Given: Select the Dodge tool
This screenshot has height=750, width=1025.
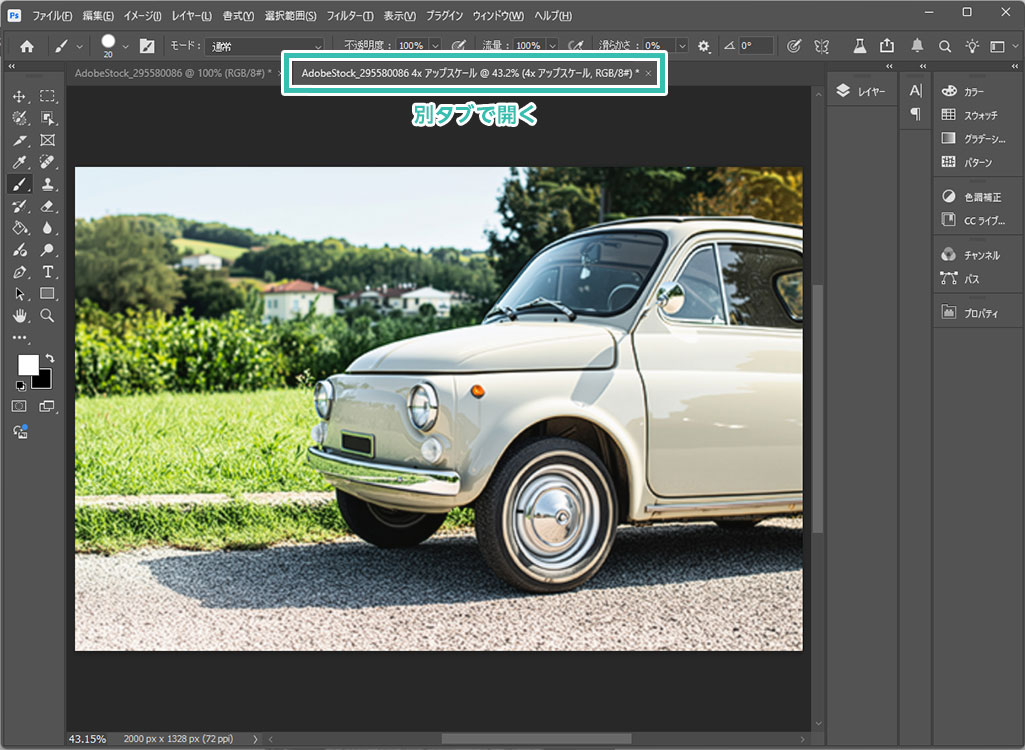Looking at the screenshot, I should click(x=47, y=250).
